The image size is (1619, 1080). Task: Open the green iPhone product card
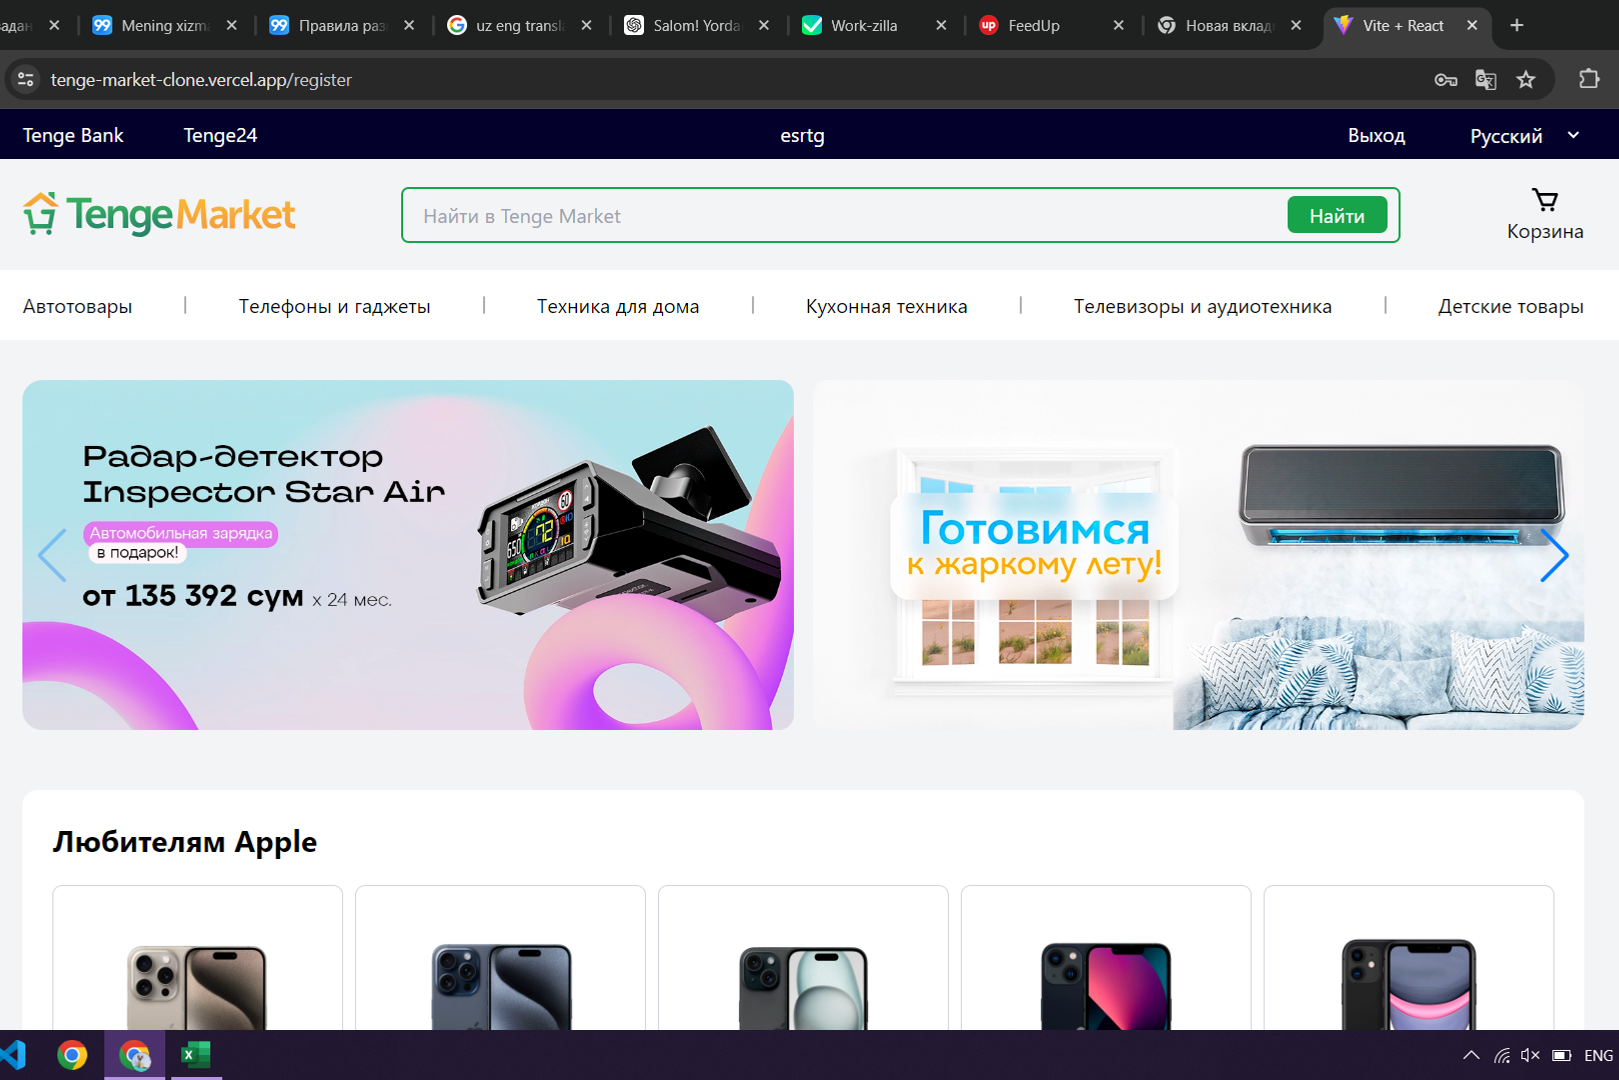click(803, 958)
